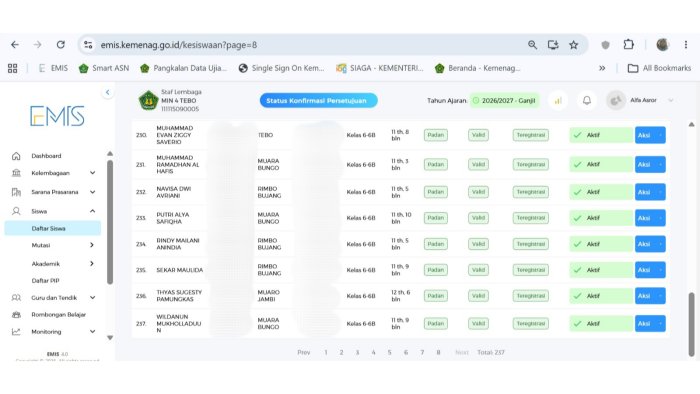700x394 pixels.
Task: Go to pagination page 7
Action: (422, 352)
